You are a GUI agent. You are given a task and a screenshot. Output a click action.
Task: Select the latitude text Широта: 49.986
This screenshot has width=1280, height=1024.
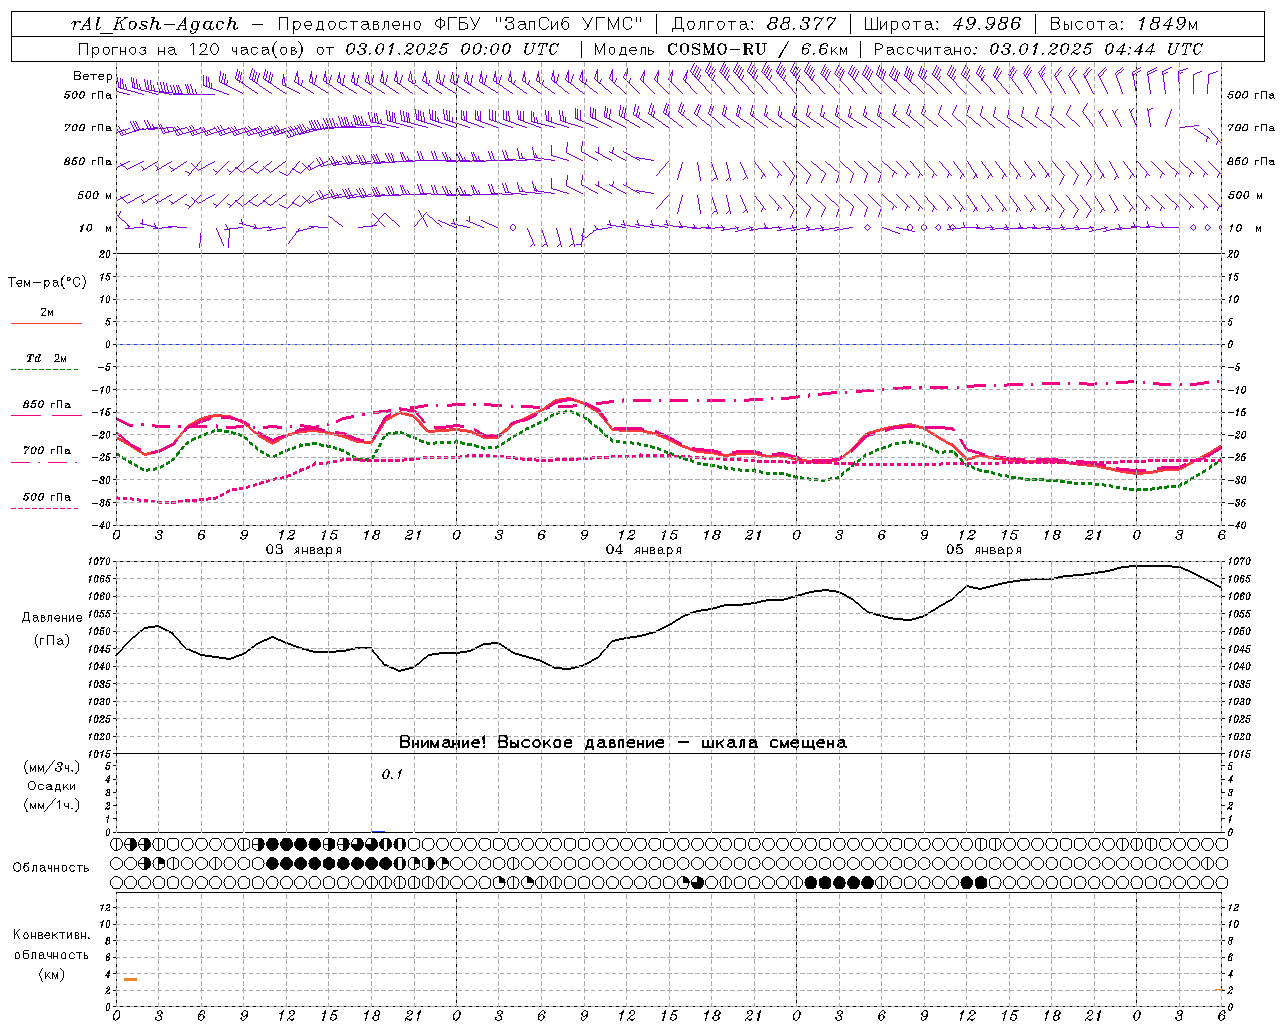point(942,24)
